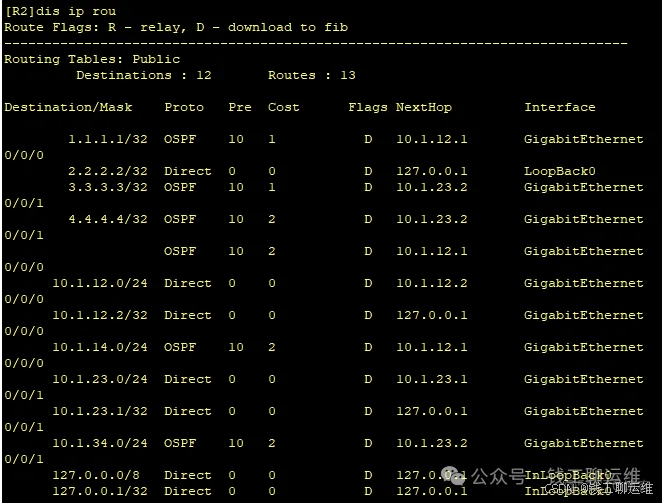Click next hop 10.1.23.1 of 10.1.23.0/24
The height and width of the screenshot is (504, 662).
pos(431,379)
